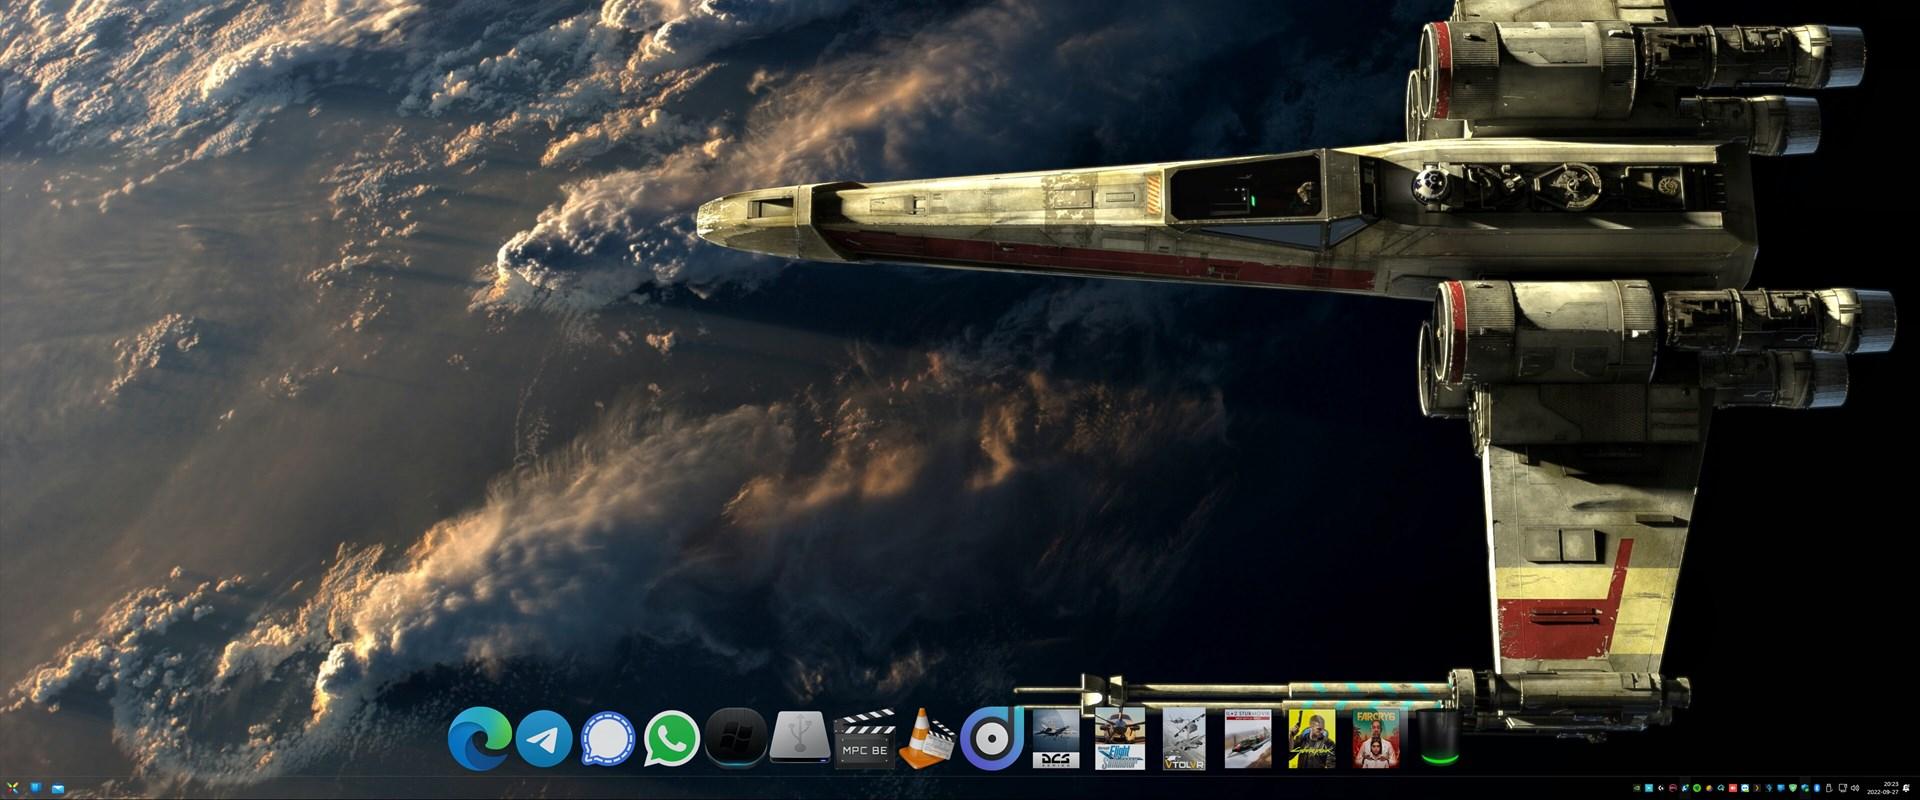The height and width of the screenshot is (800, 1920).
Task: Open the Mail icon in the taskbar
Action: 57,788
